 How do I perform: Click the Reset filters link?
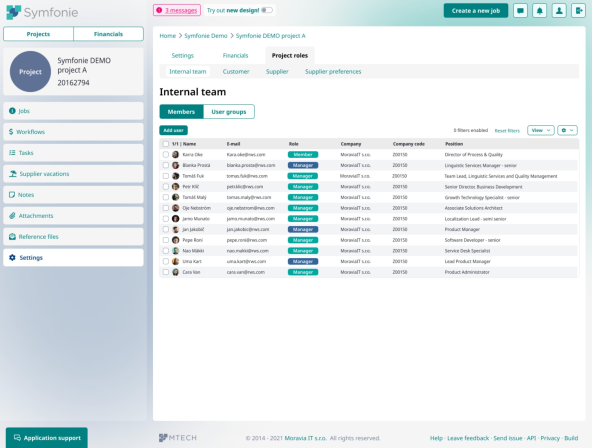point(507,131)
